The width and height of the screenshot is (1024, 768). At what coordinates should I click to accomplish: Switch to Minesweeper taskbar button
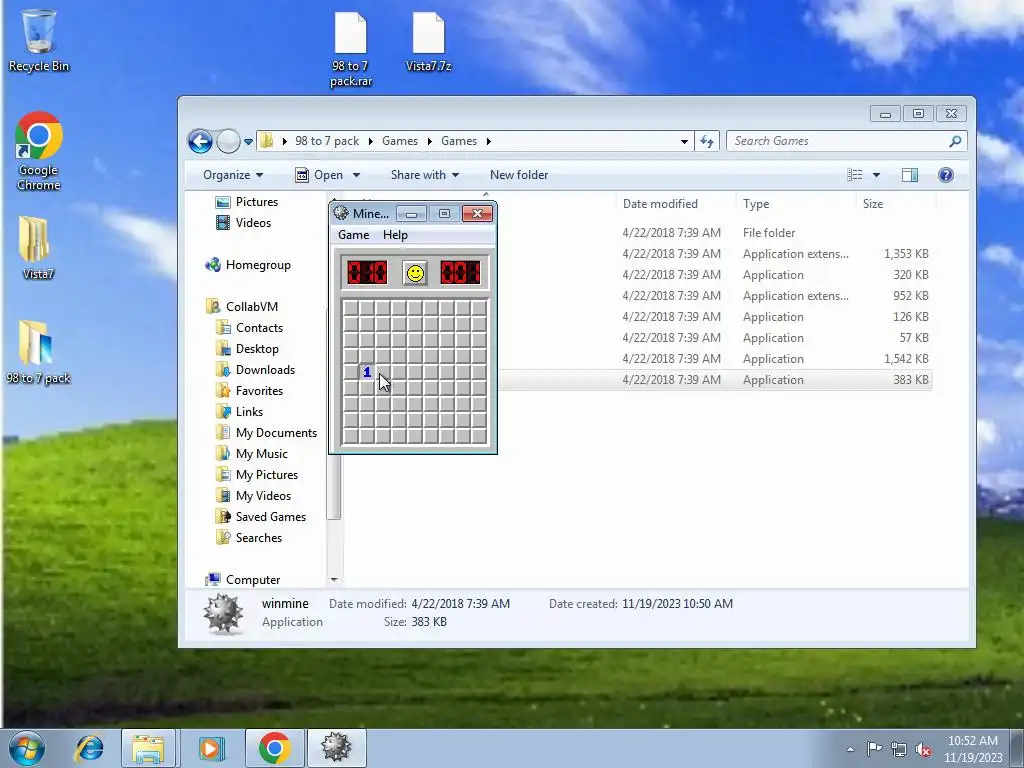click(336, 748)
